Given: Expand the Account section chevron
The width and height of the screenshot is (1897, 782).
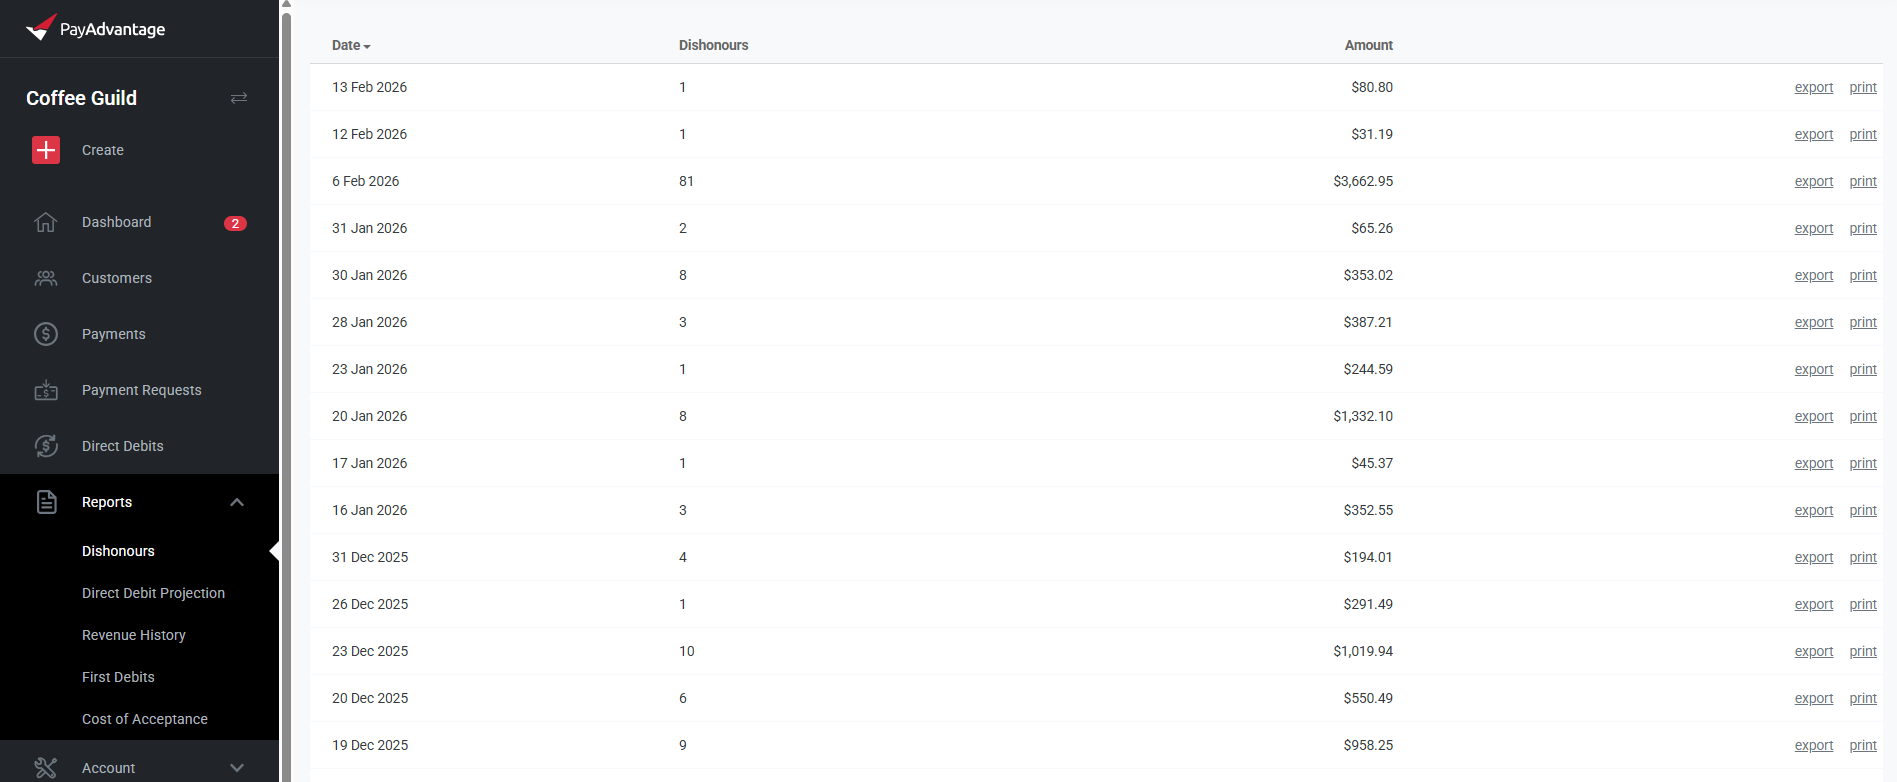Looking at the screenshot, I should point(237,767).
